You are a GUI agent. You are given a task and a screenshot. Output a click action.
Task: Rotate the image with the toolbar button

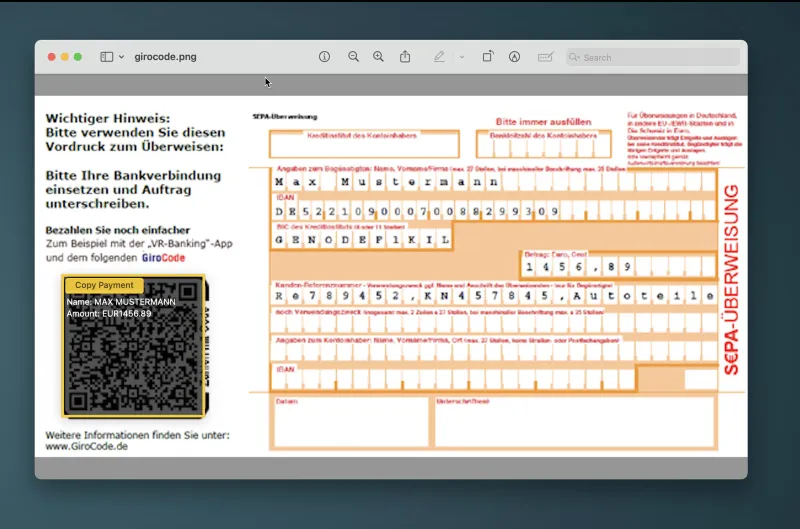[x=488, y=57]
